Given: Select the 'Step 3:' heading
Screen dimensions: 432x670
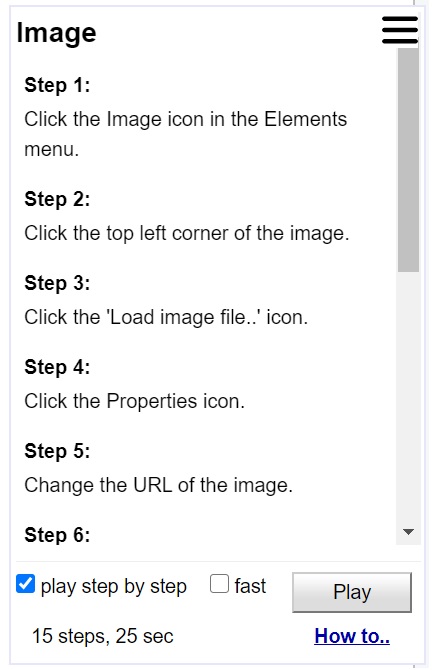Looking at the screenshot, I should click(57, 282).
